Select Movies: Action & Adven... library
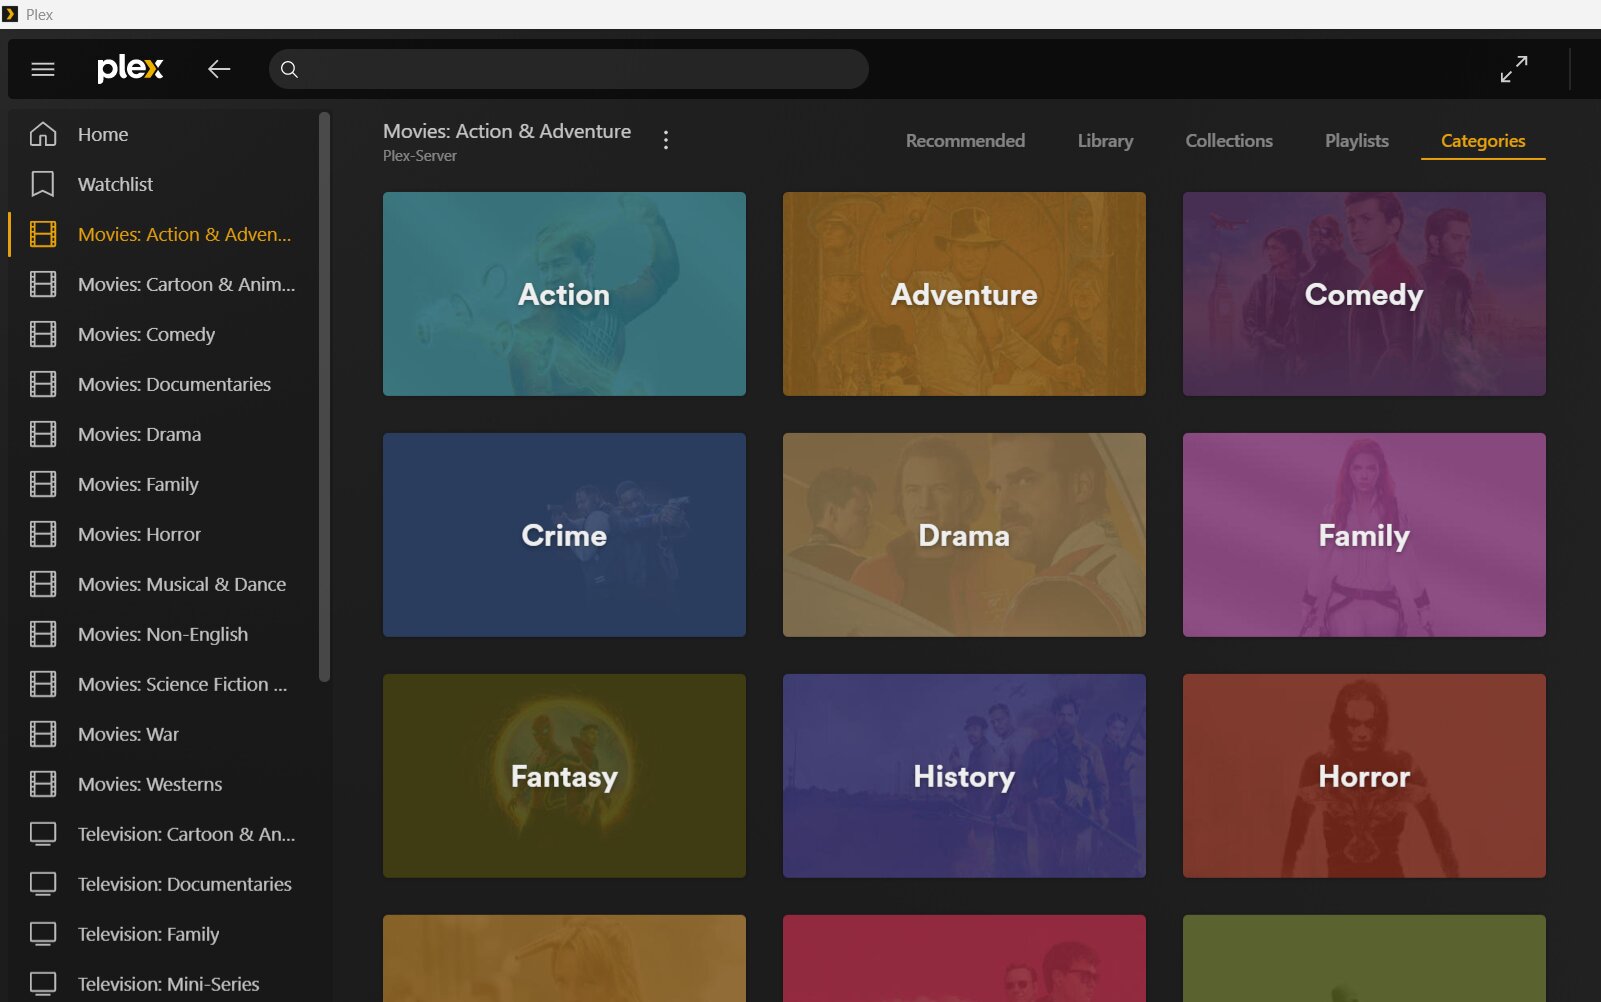Image resolution: width=1601 pixels, height=1002 pixels. point(185,234)
